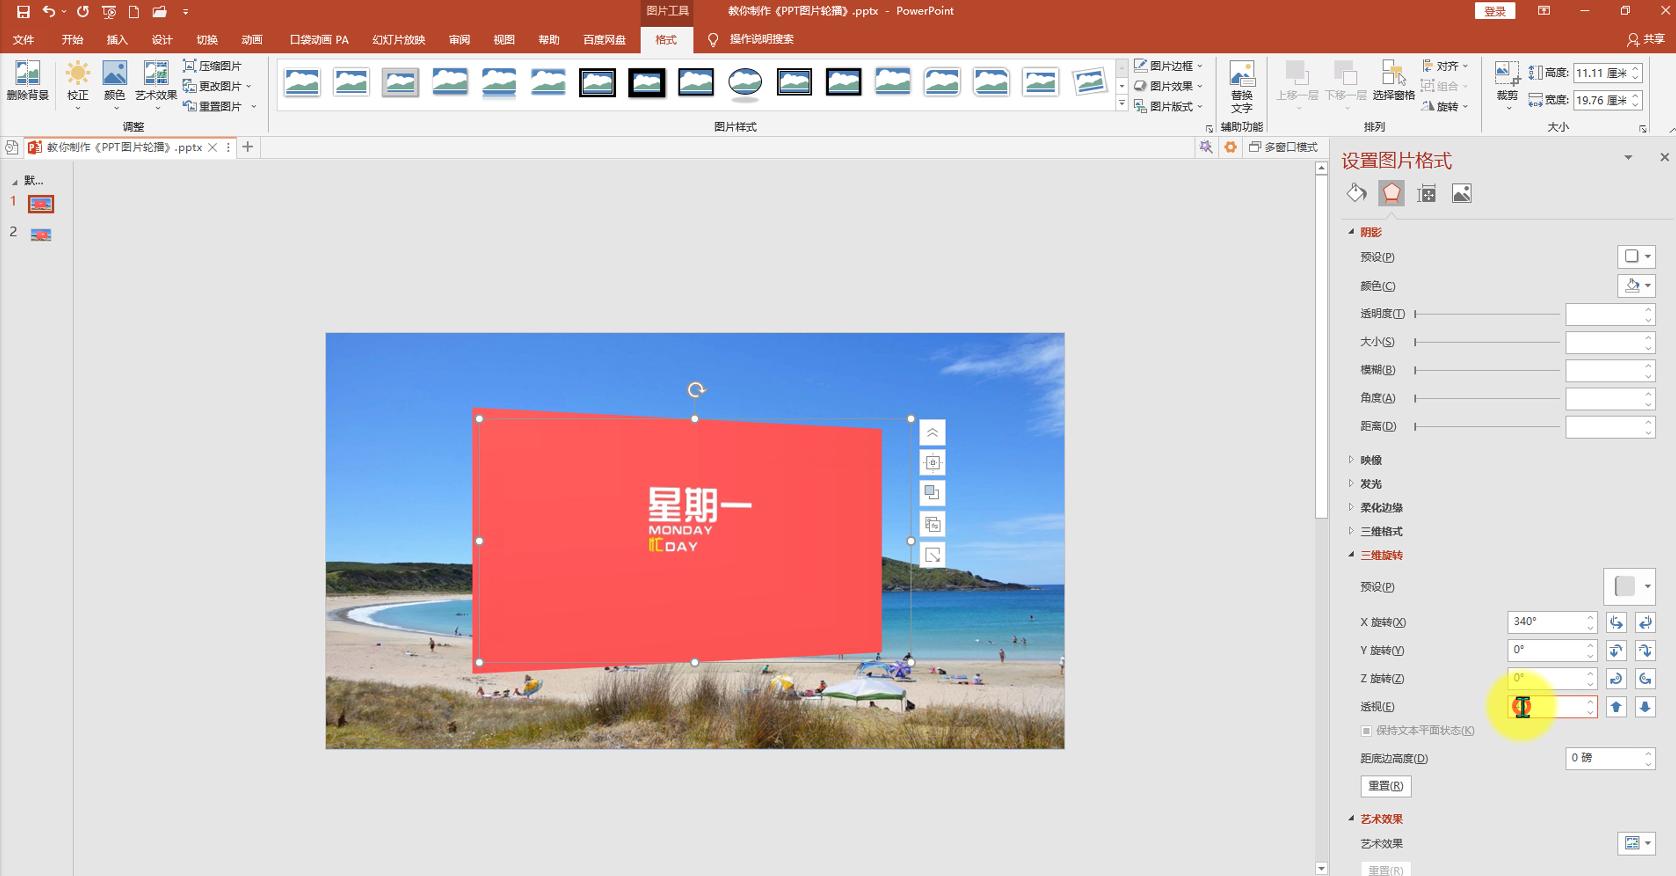The width and height of the screenshot is (1676, 876).
Task: Open the Insert (插入) ribbon tab
Action: click(117, 40)
